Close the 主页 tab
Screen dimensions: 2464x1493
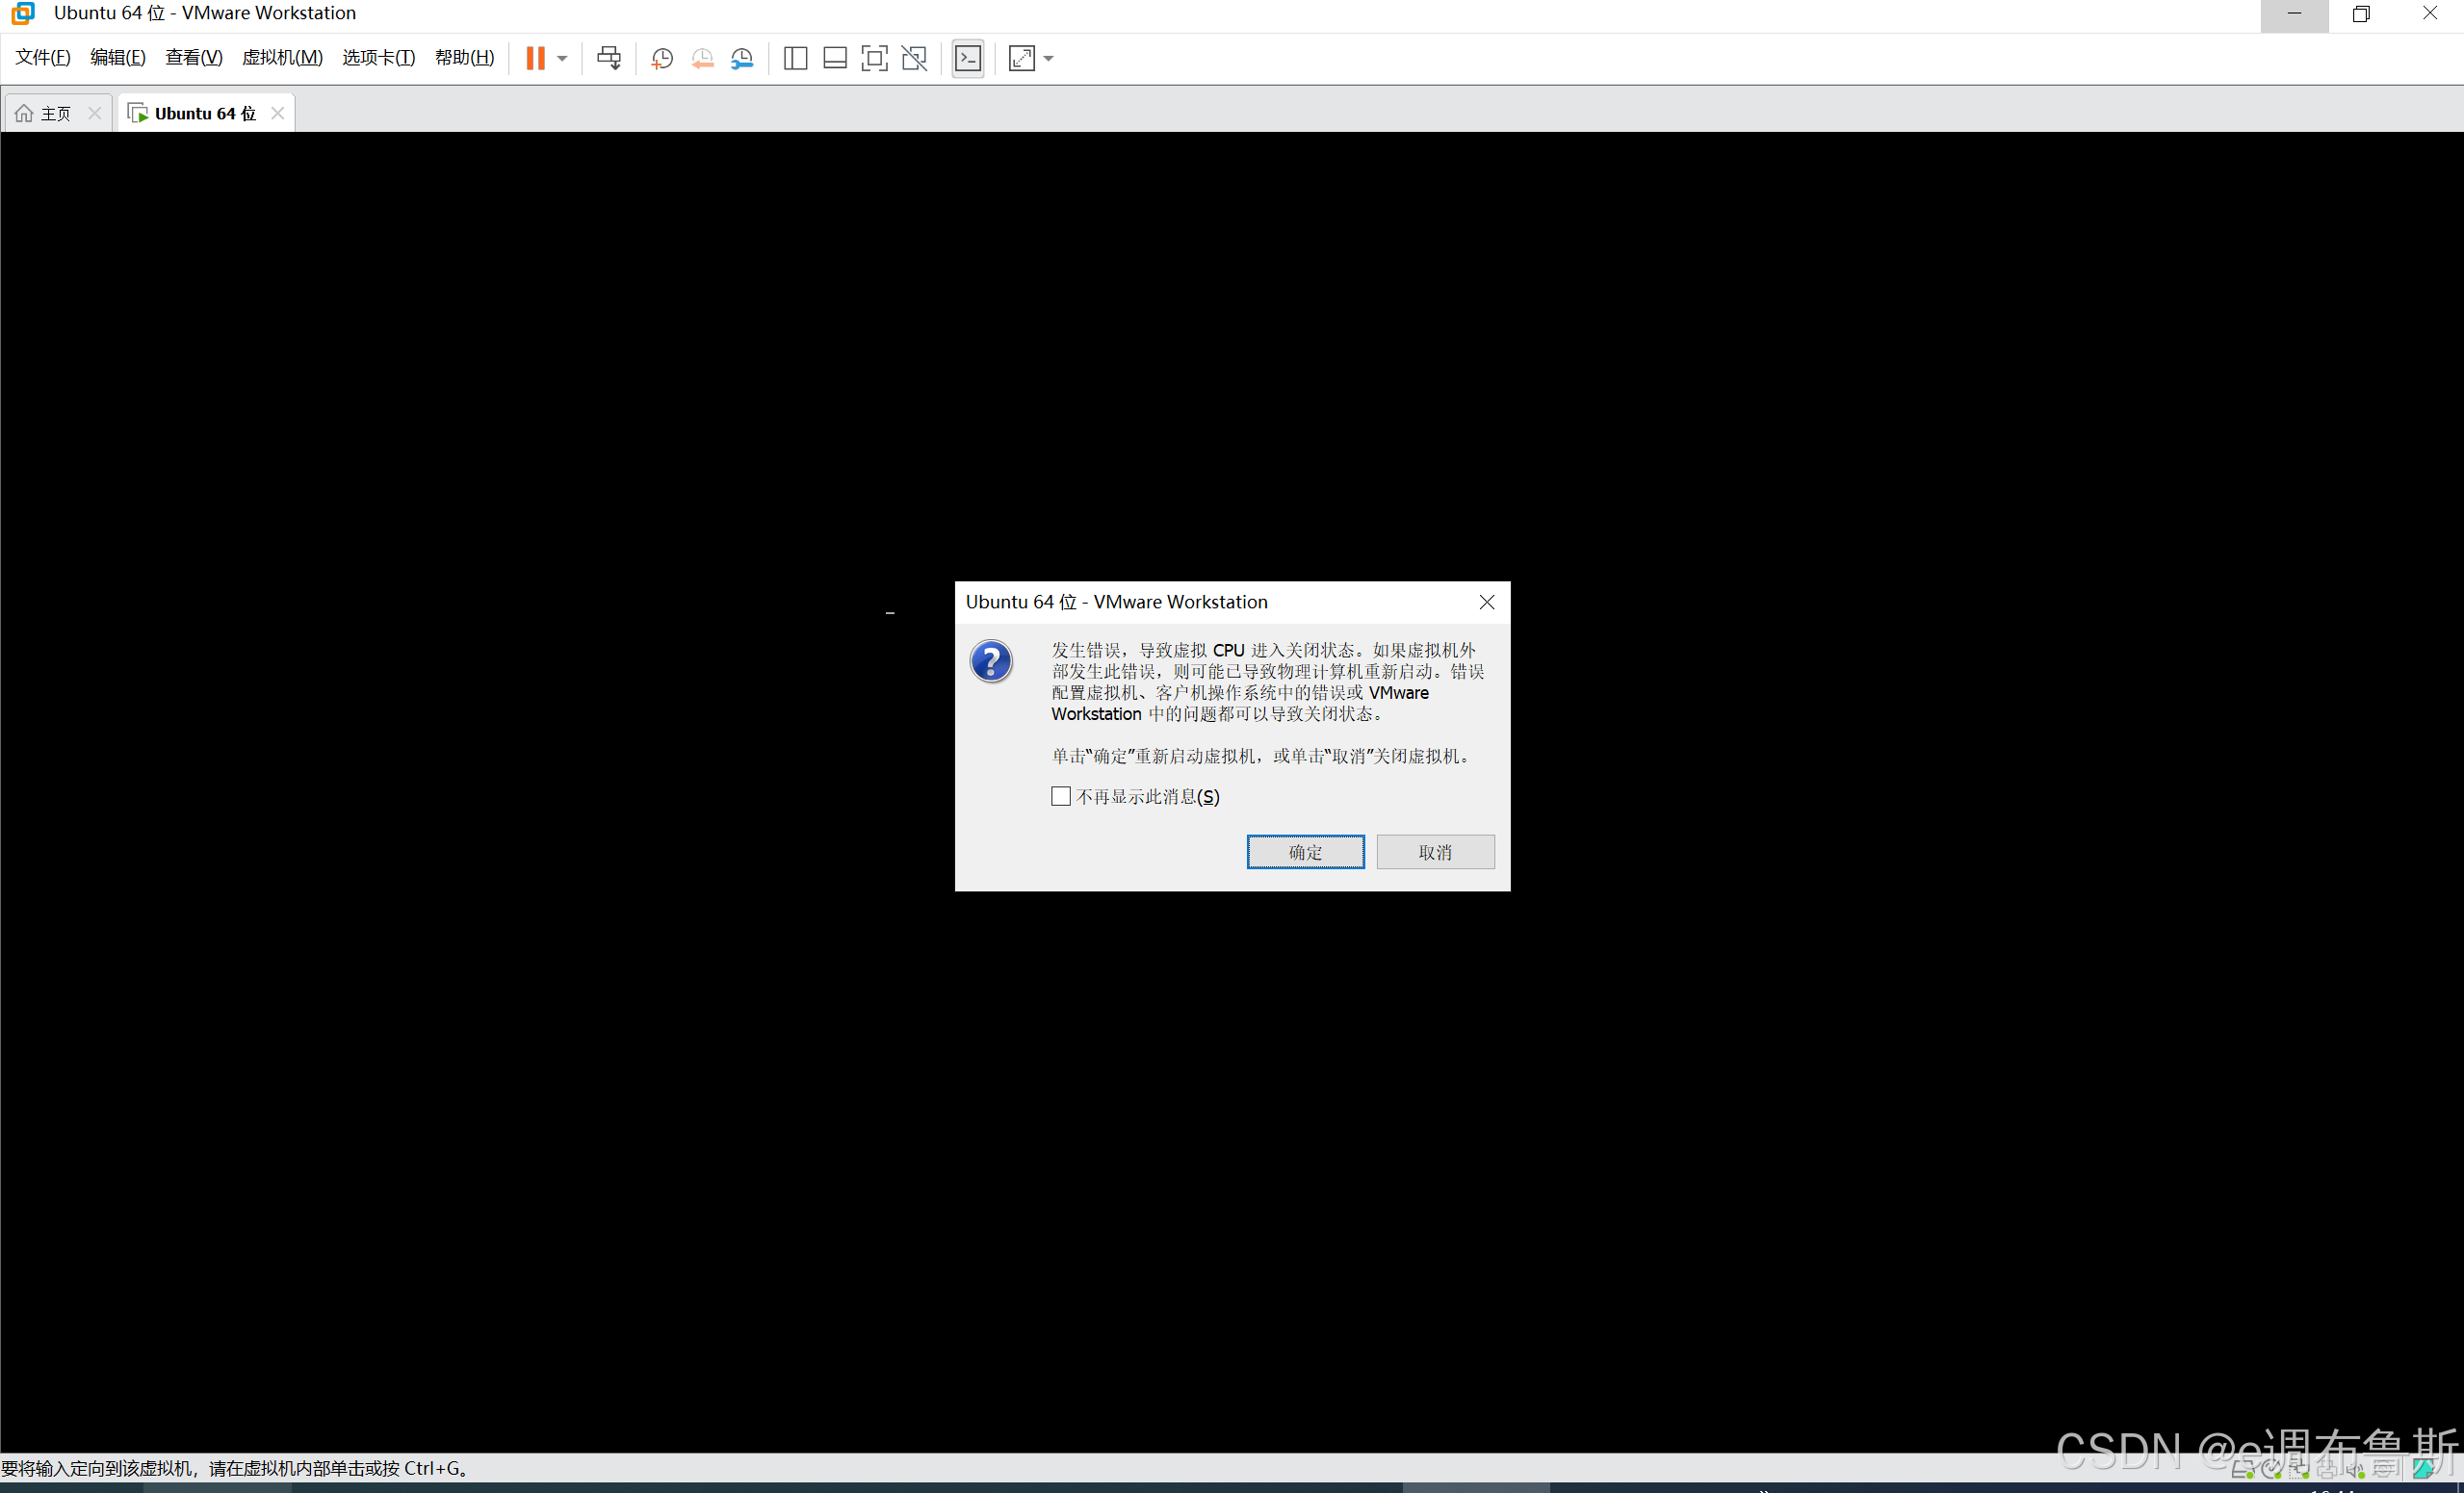pos(95,113)
